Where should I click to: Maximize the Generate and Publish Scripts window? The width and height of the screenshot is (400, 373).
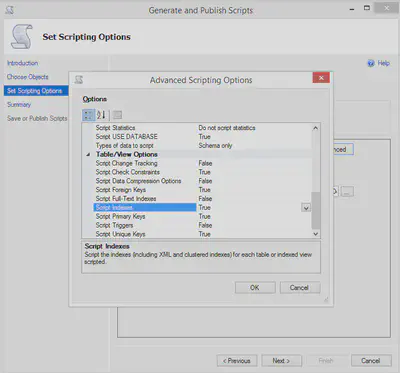(367, 8)
